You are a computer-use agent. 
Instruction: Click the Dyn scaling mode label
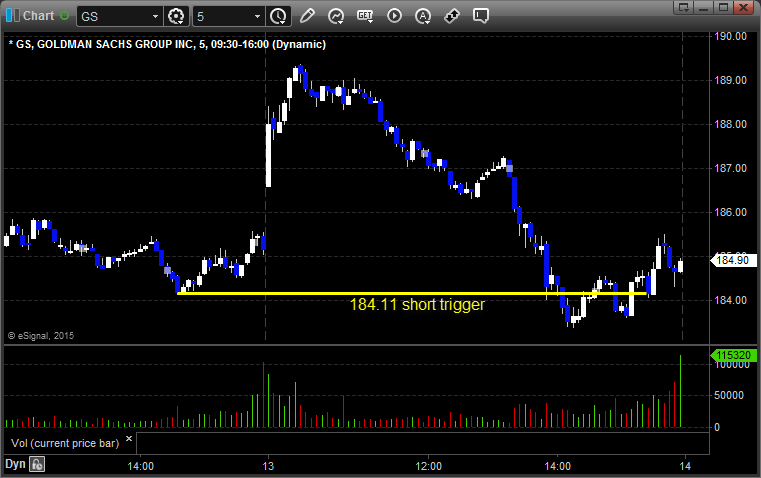click(x=15, y=464)
